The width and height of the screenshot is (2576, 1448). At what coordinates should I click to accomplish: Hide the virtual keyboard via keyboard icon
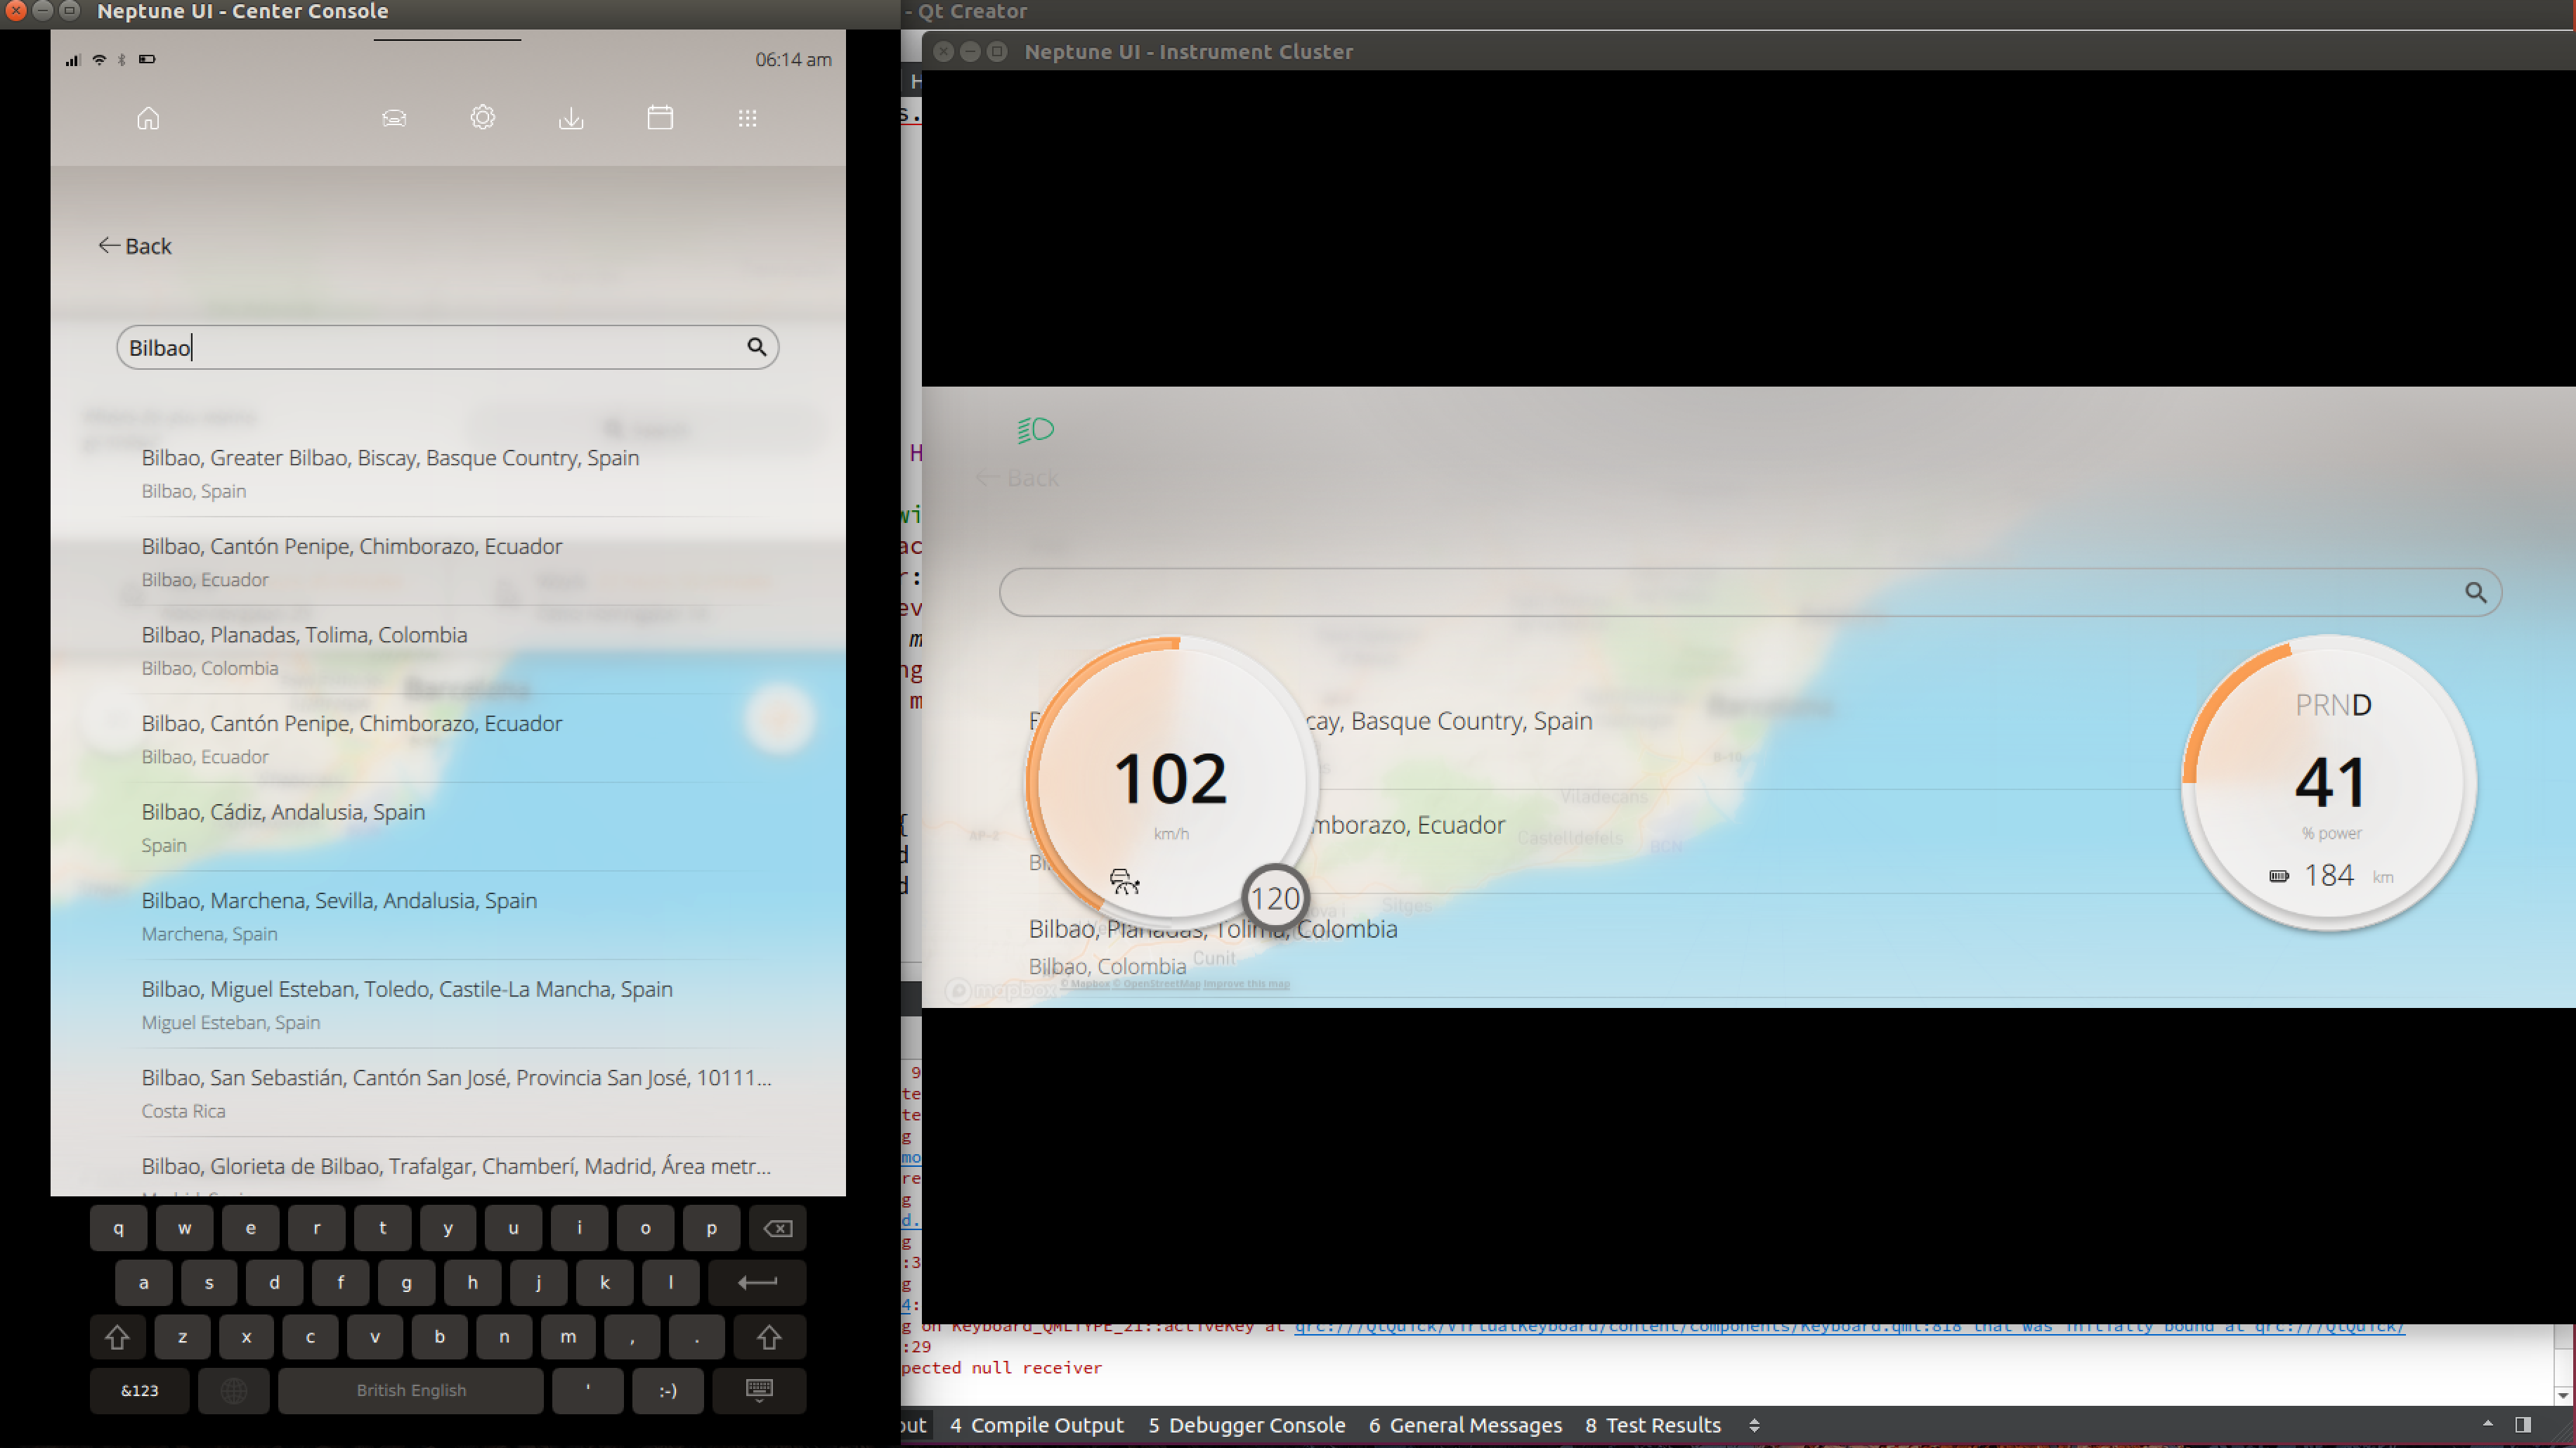click(x=759, y=1390)
